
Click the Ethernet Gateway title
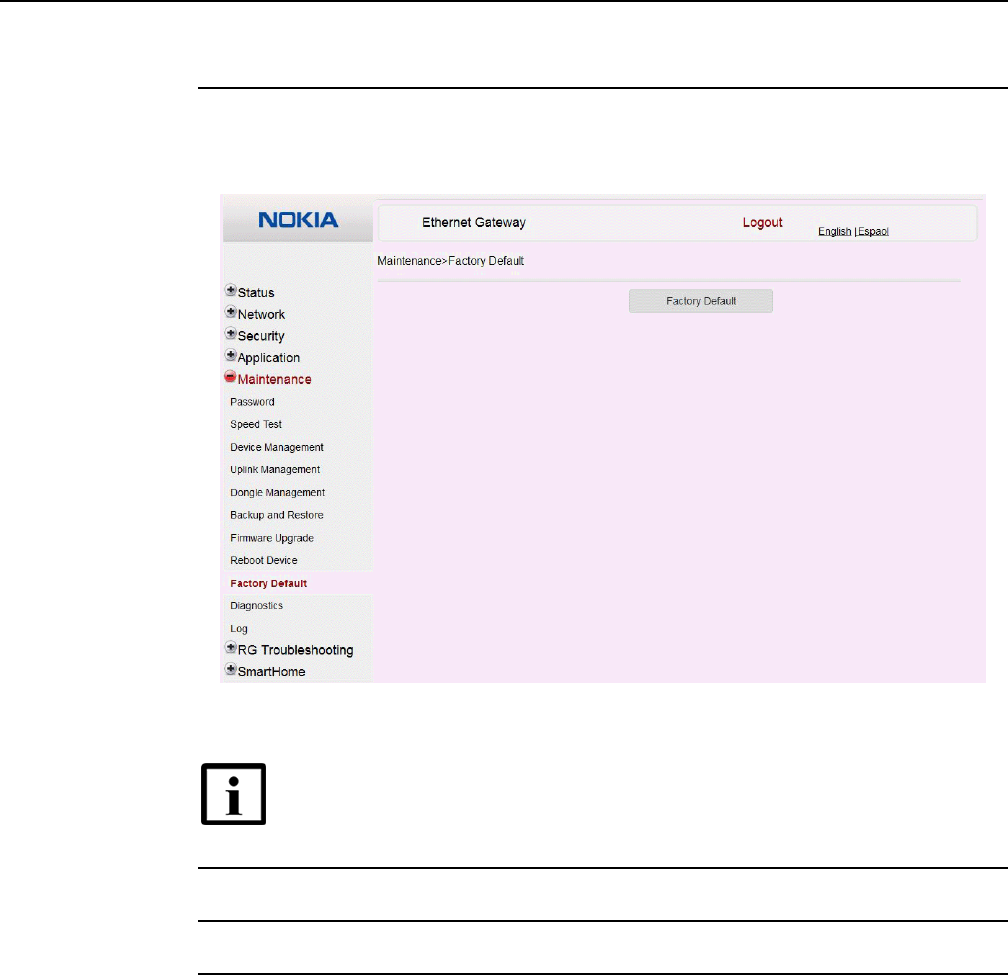(474, 222)
